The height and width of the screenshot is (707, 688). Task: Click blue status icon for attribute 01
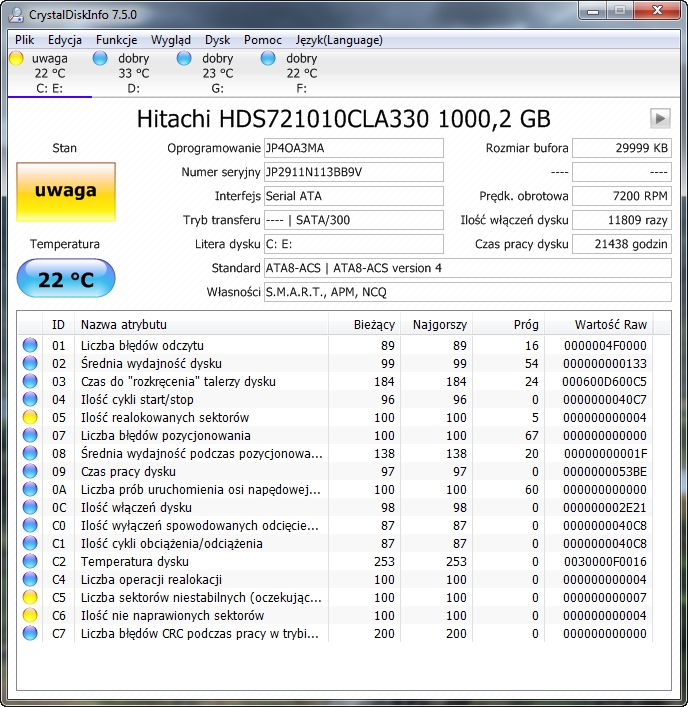click(30, 345)
